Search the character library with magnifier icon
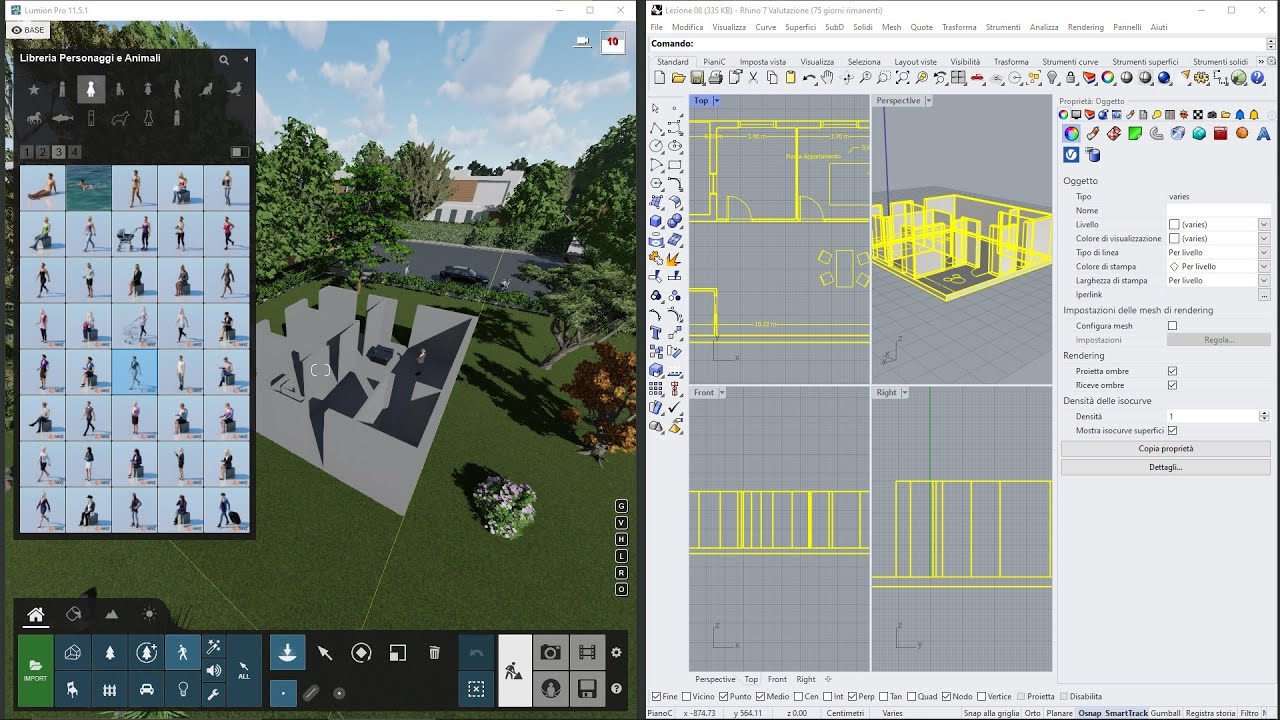Viewport: 1280px width, 720px height. [x=224, y=60]
